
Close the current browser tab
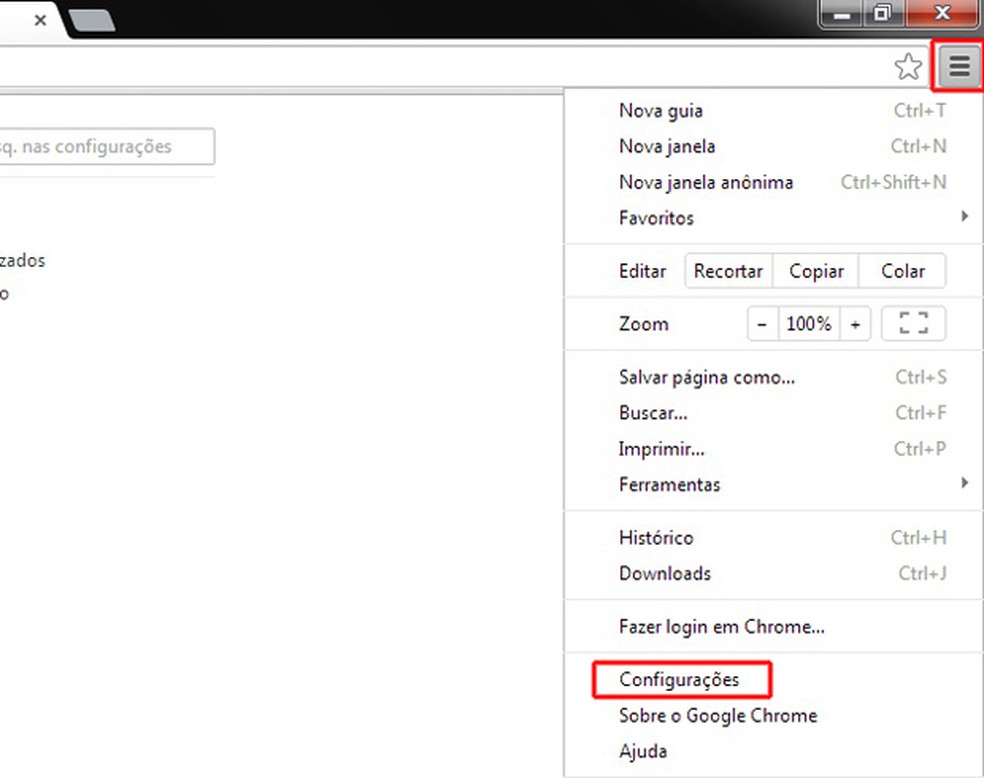tap(39, 18)
